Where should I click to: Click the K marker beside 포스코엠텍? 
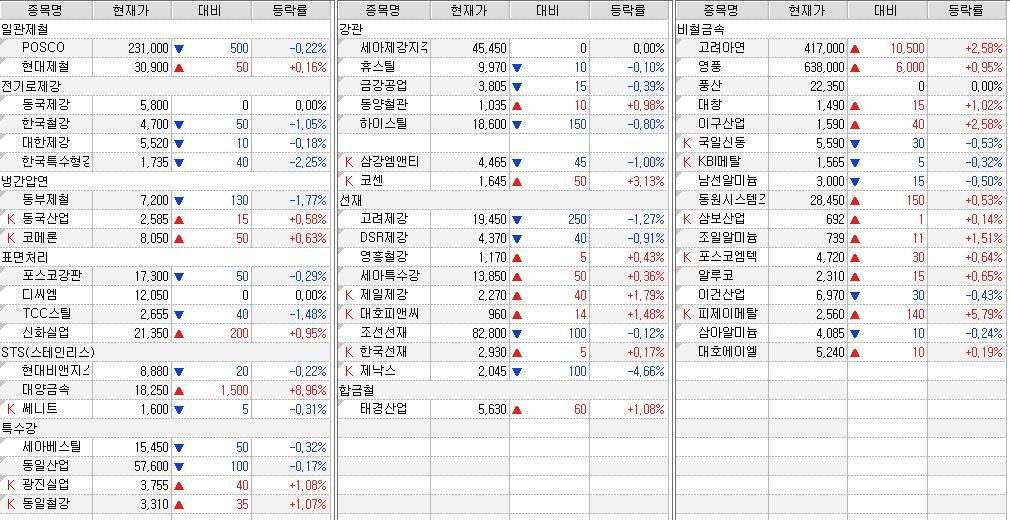click(x=687, y=257)
